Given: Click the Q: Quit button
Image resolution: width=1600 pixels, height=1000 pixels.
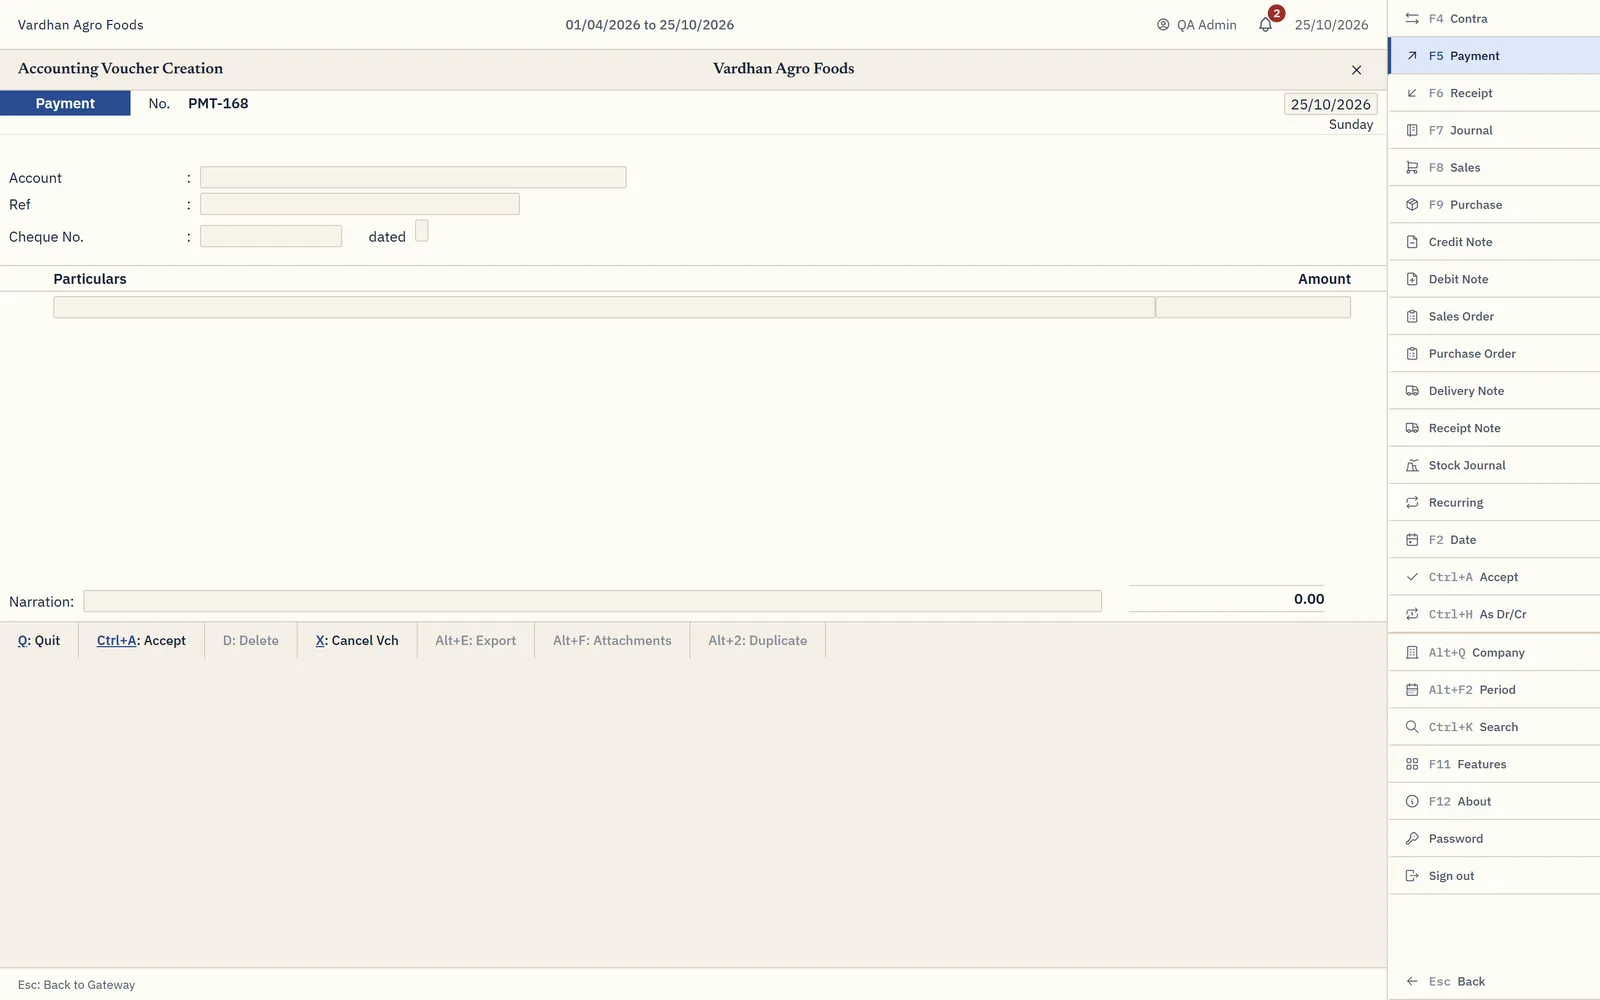Looking at the screenshot, I should [x=39, y=641].
